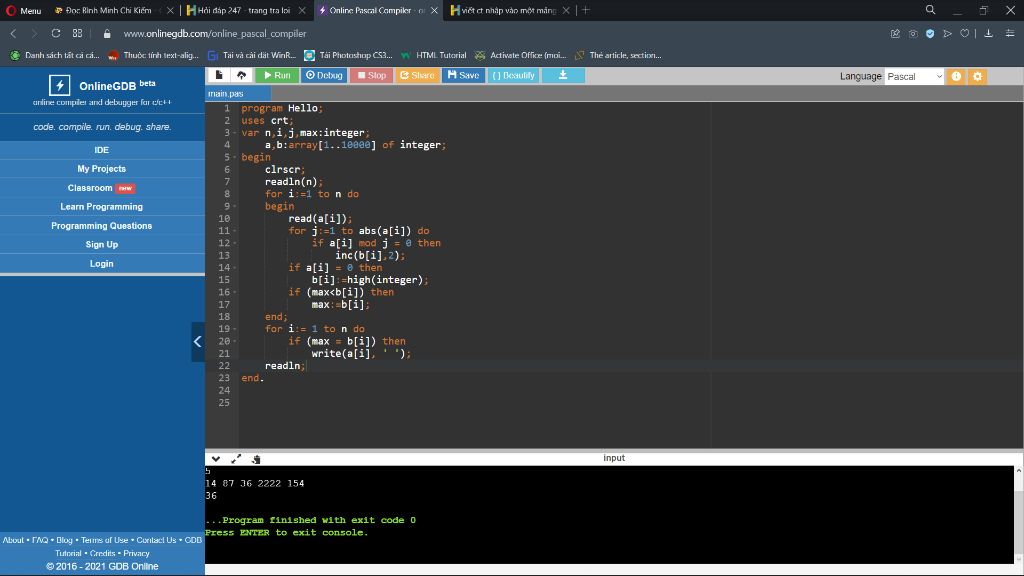The width and height of the screenshot is (1024, 576).
Task: Go back in the browser
Action: coord(13,33)
